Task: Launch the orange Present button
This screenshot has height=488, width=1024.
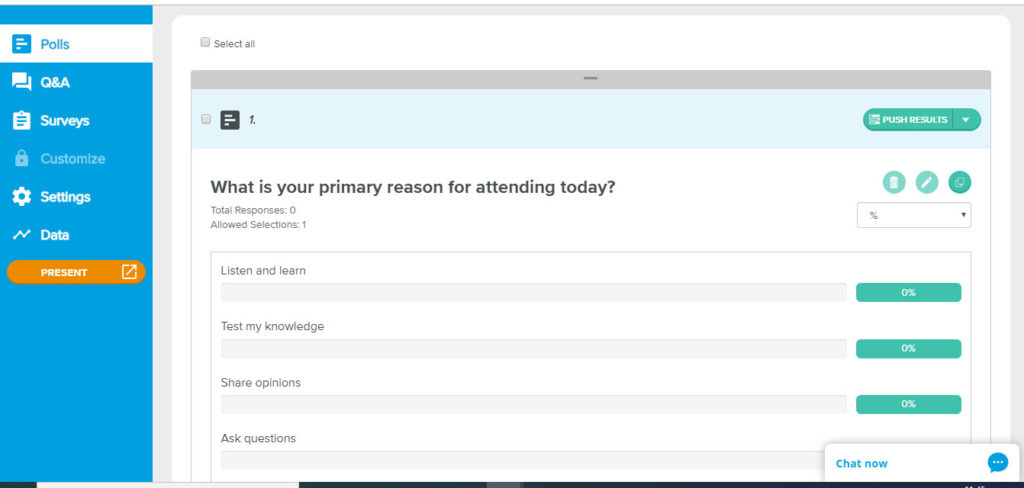Action: pyautogui.click(x=76, y=272)
